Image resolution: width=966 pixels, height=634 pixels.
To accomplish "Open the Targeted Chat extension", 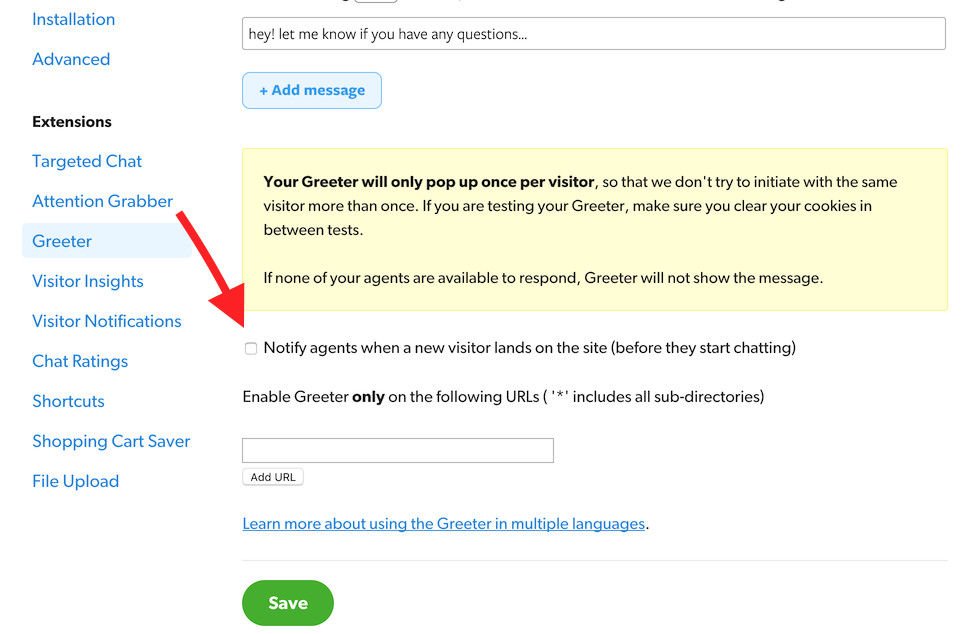I will click(x=87, y=161).
